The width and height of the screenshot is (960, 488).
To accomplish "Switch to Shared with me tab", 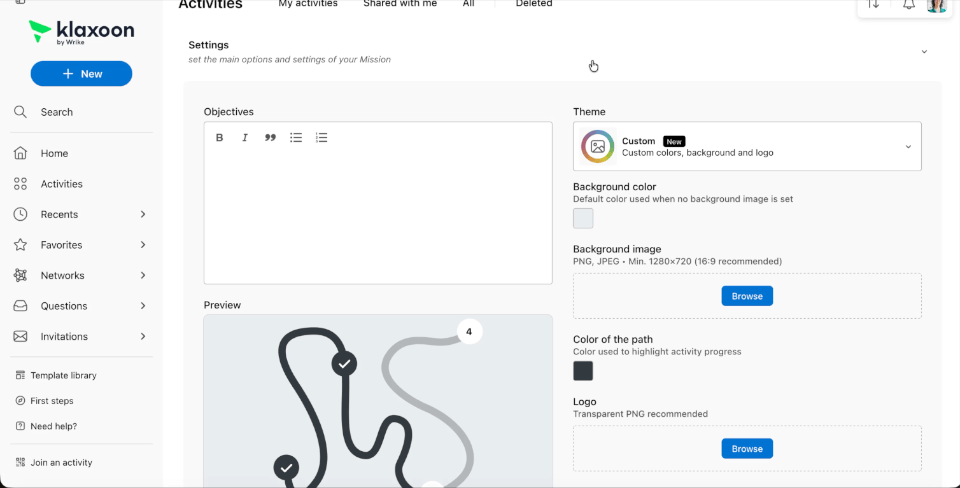I will (x=400, y=4).
